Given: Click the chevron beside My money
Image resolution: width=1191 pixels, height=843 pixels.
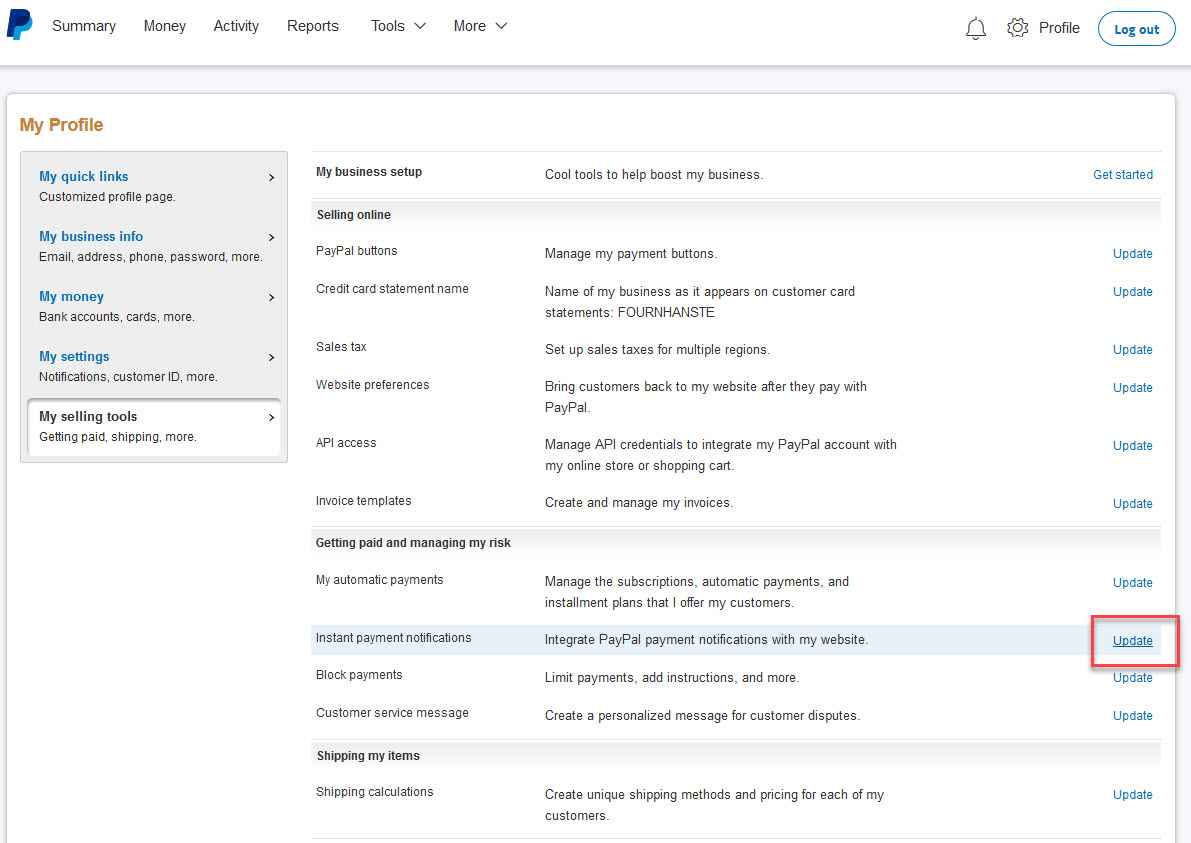Looking at the screenshot, I should (x=271, y=297).
